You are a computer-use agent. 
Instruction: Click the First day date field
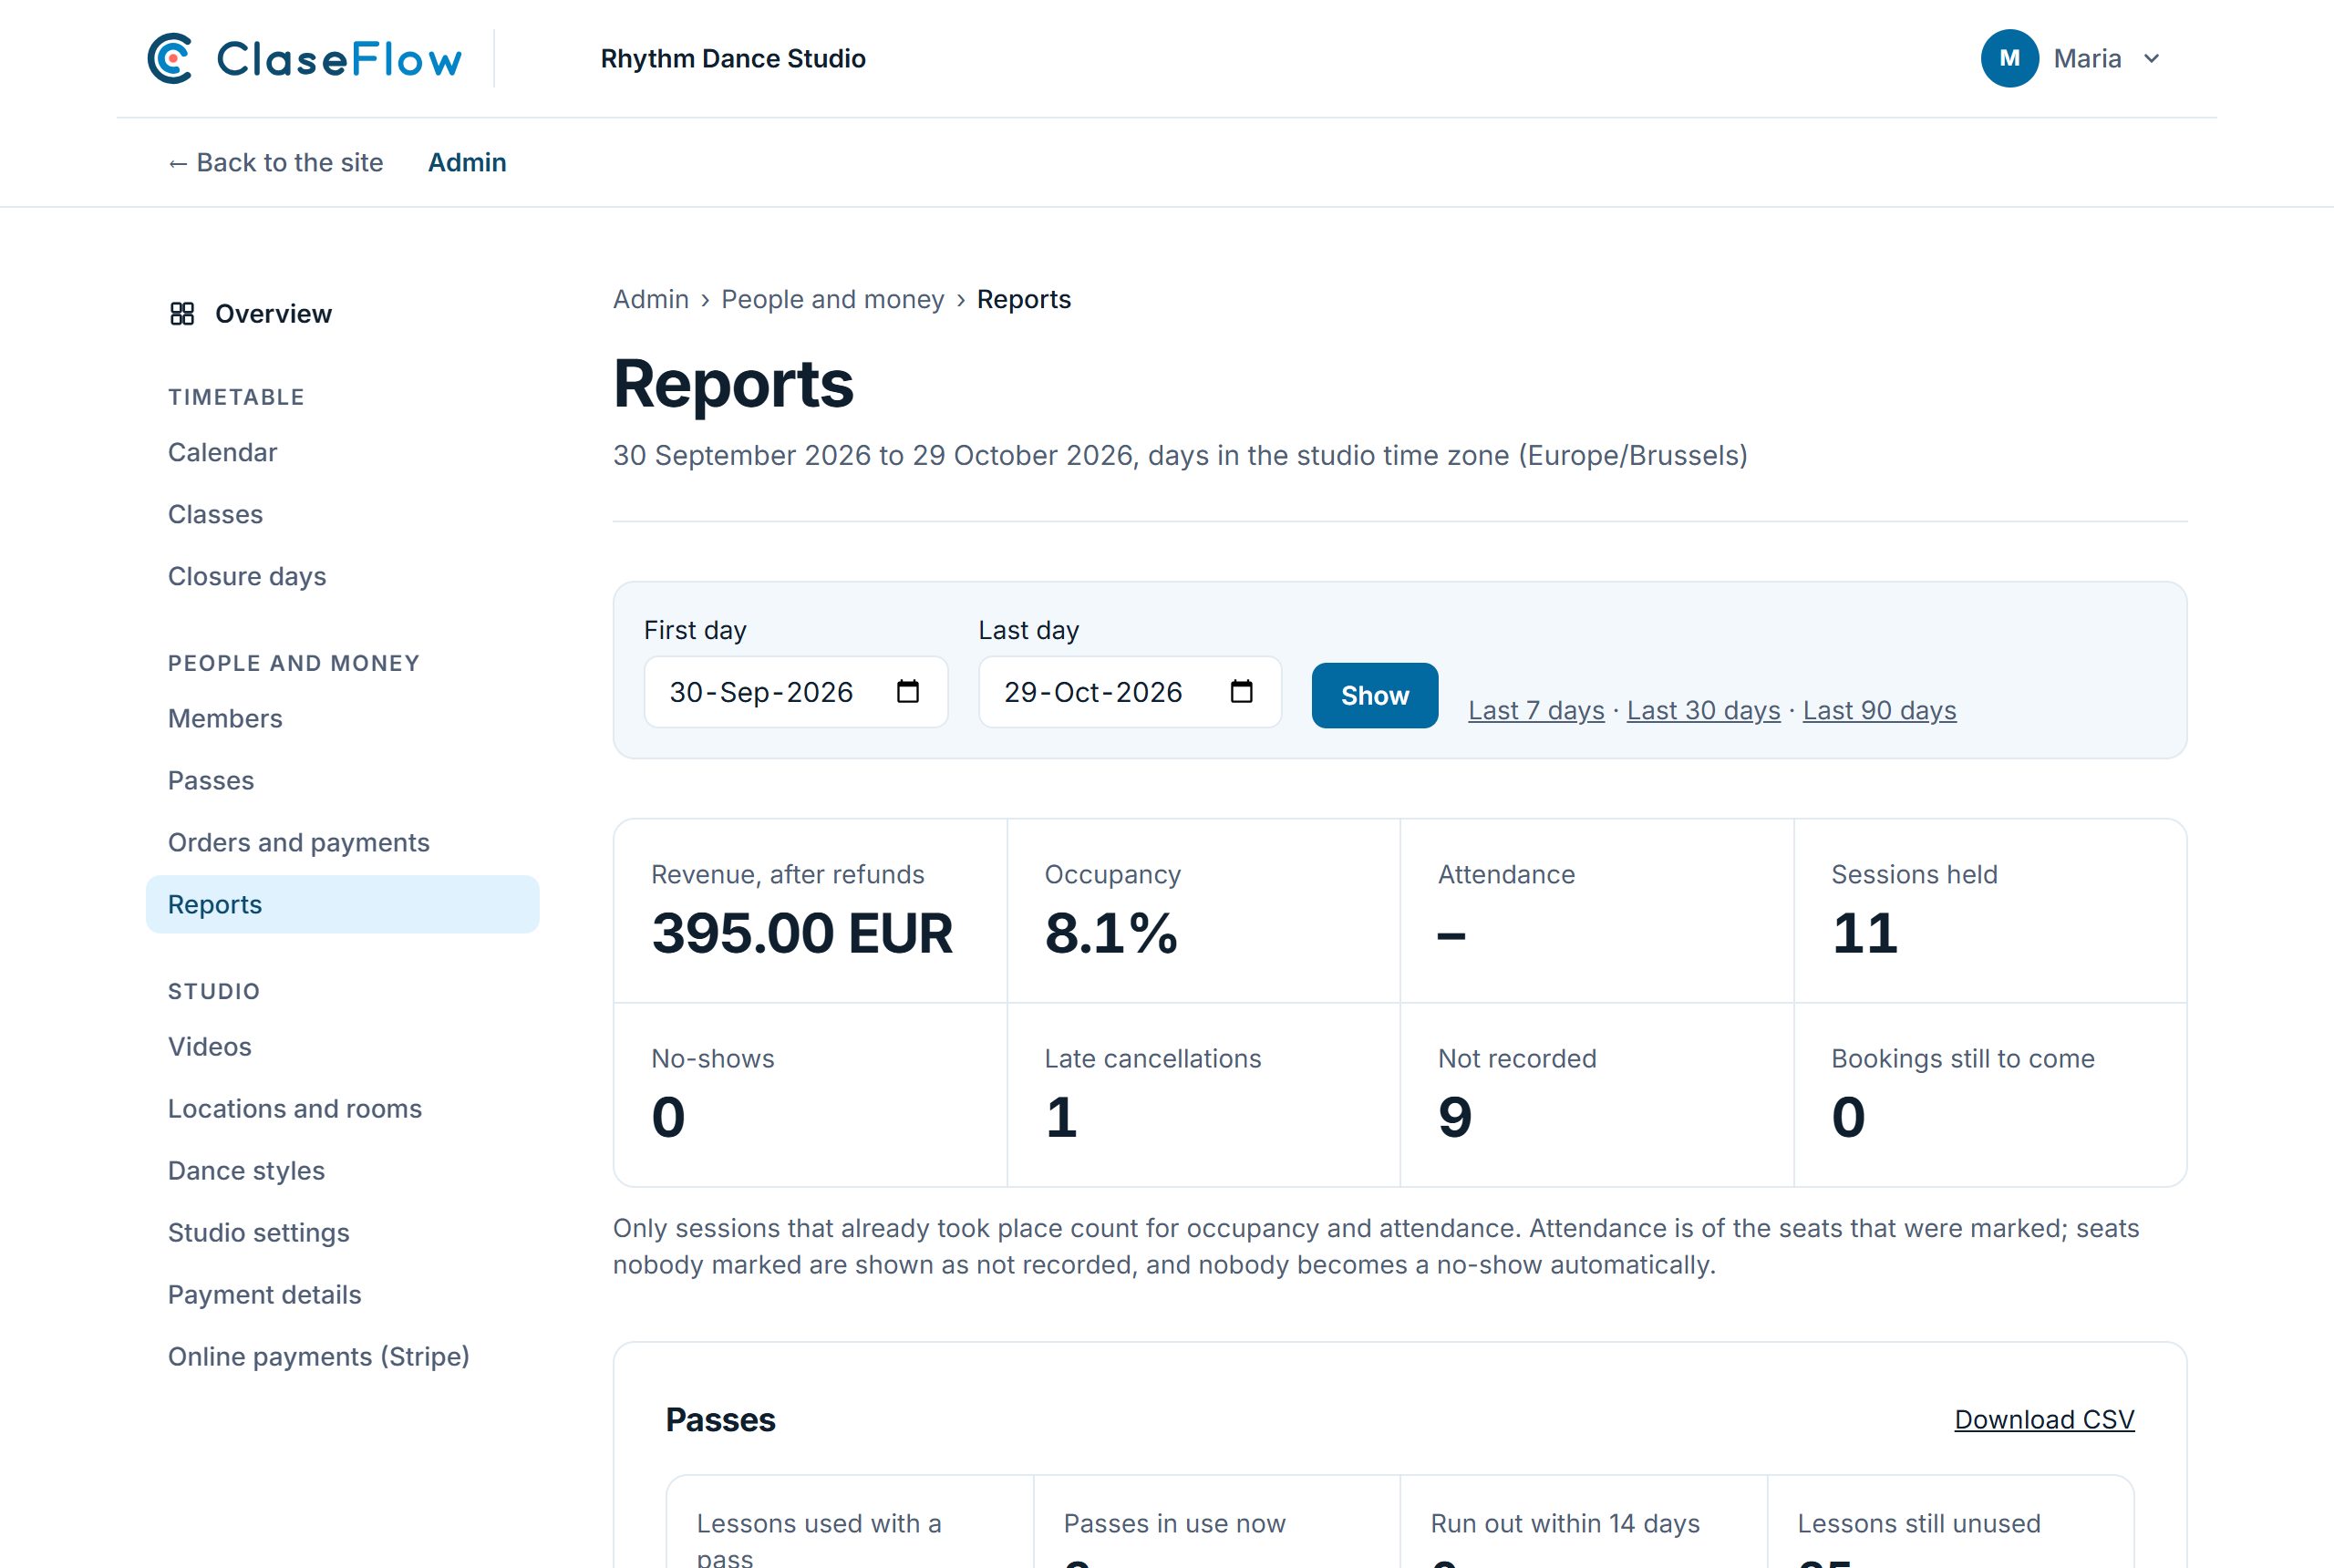coord(796,691)
